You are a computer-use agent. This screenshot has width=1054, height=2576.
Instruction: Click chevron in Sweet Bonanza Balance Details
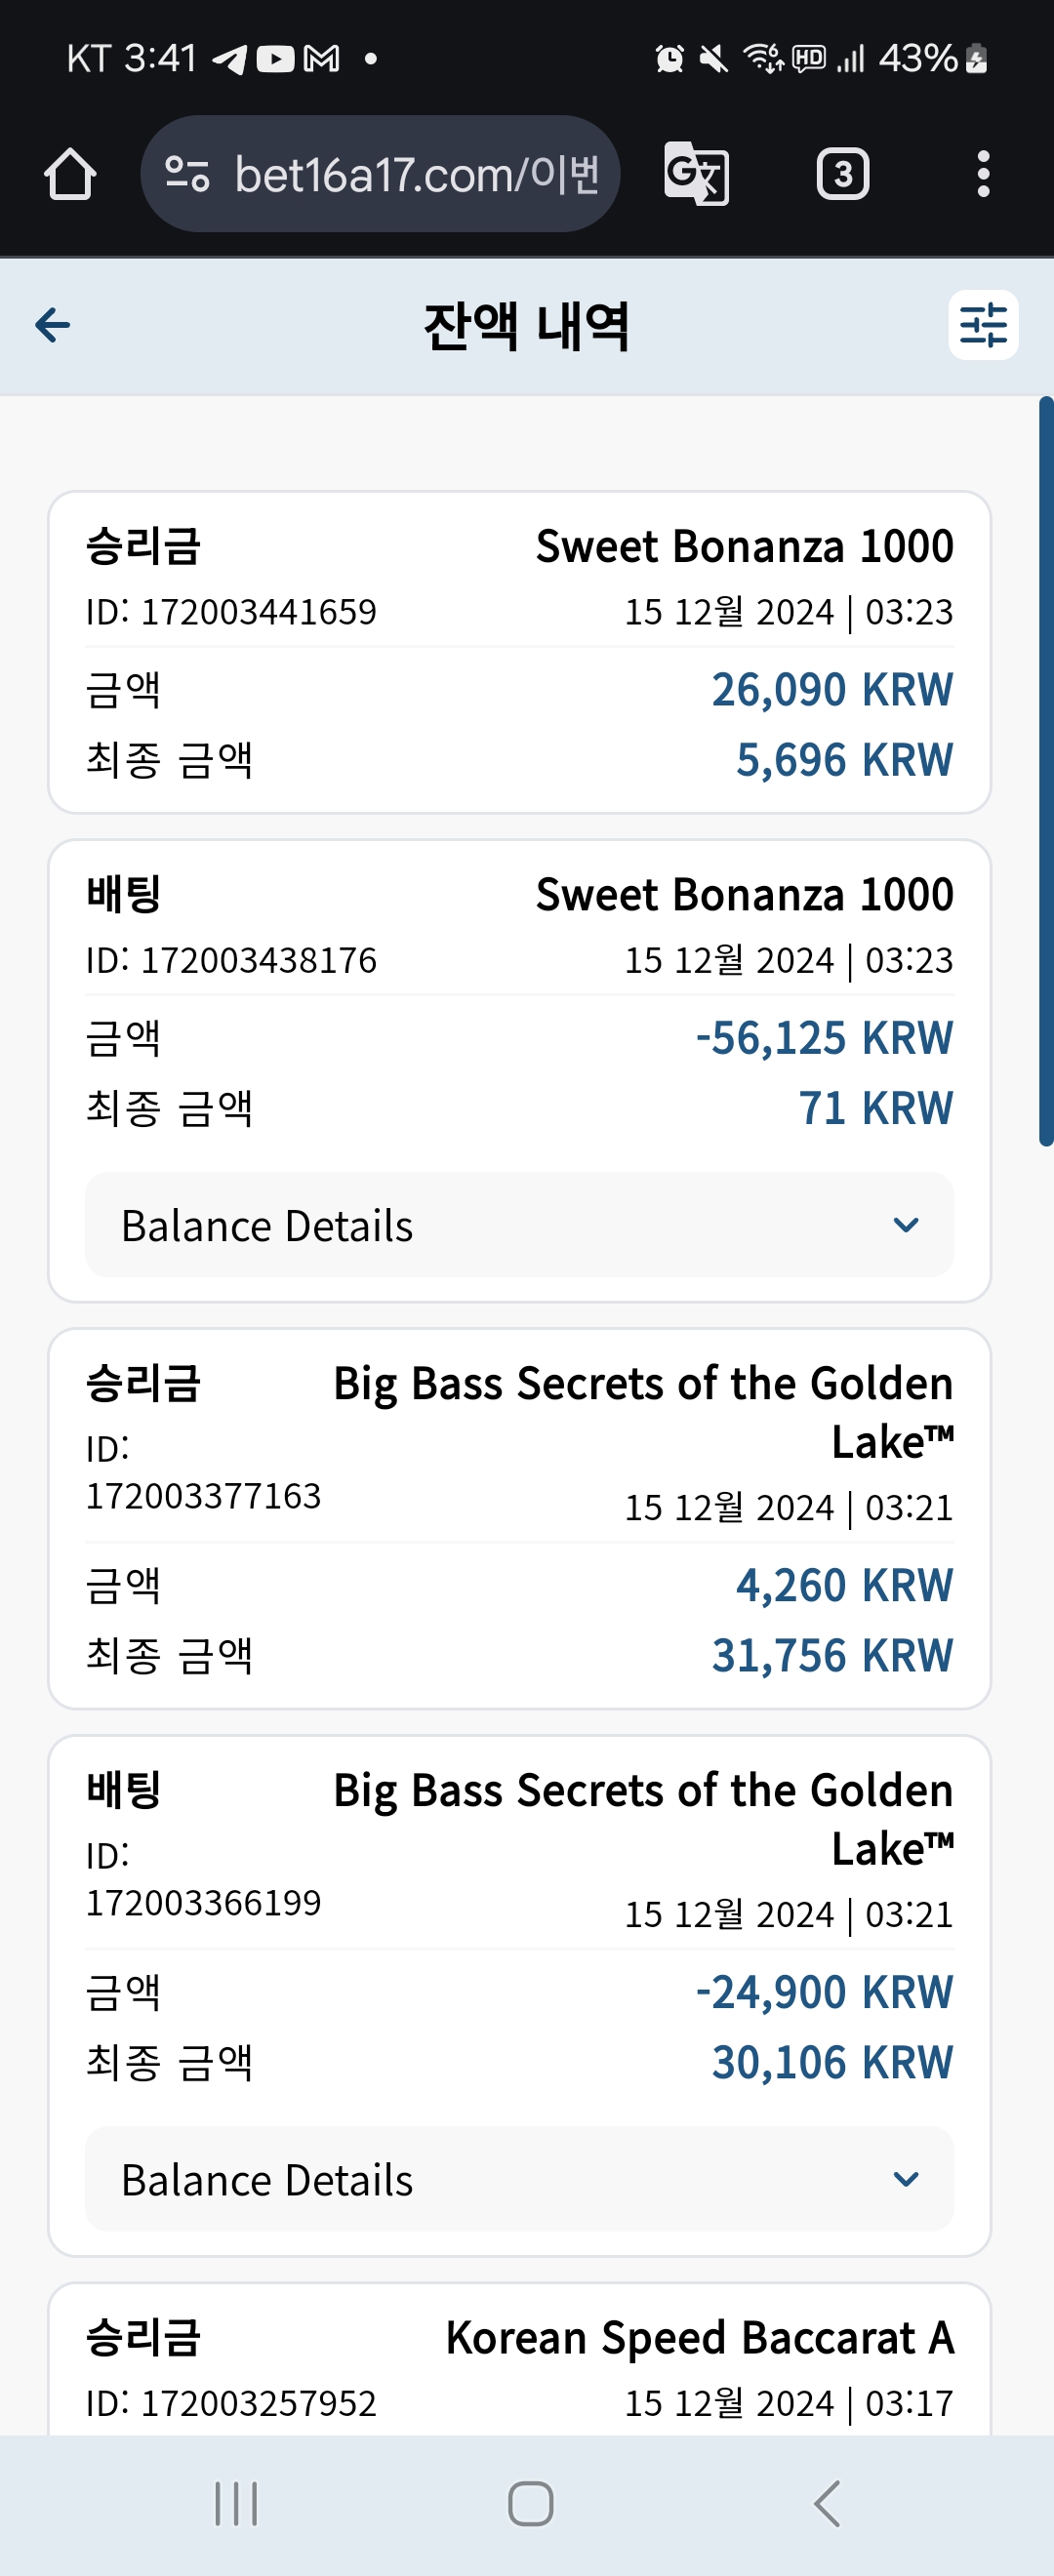[x=906, y=1225]
